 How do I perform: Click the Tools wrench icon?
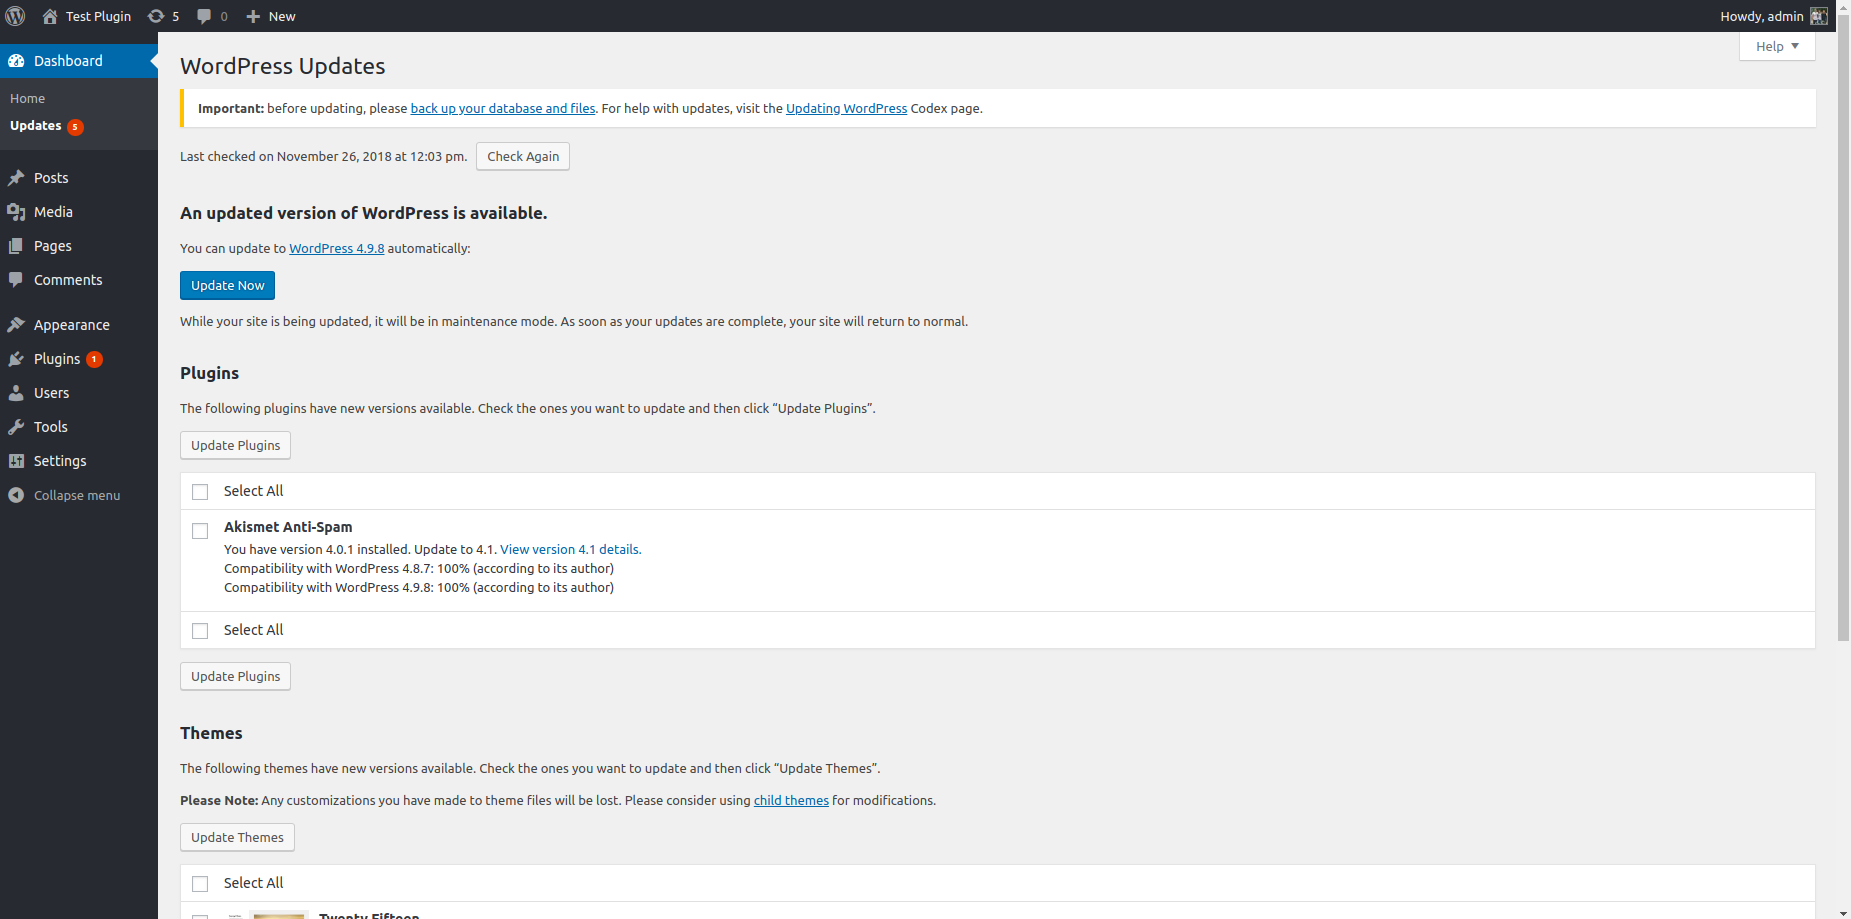click(16, 427)
